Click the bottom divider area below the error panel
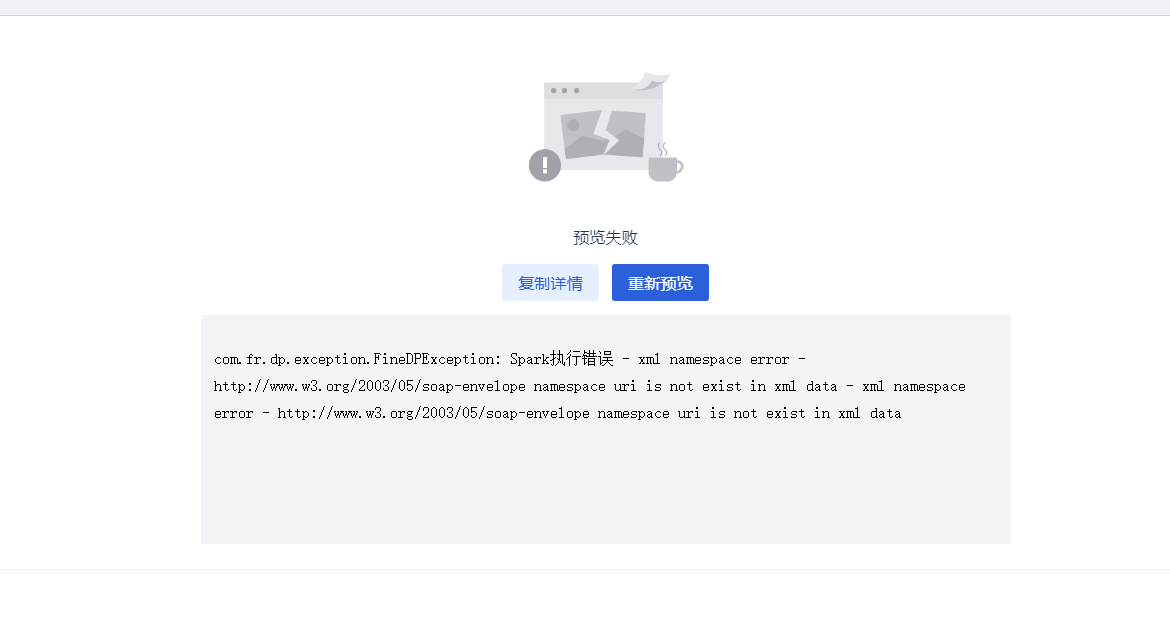This screenshot has height=618, width=1170. click(585, 570)
